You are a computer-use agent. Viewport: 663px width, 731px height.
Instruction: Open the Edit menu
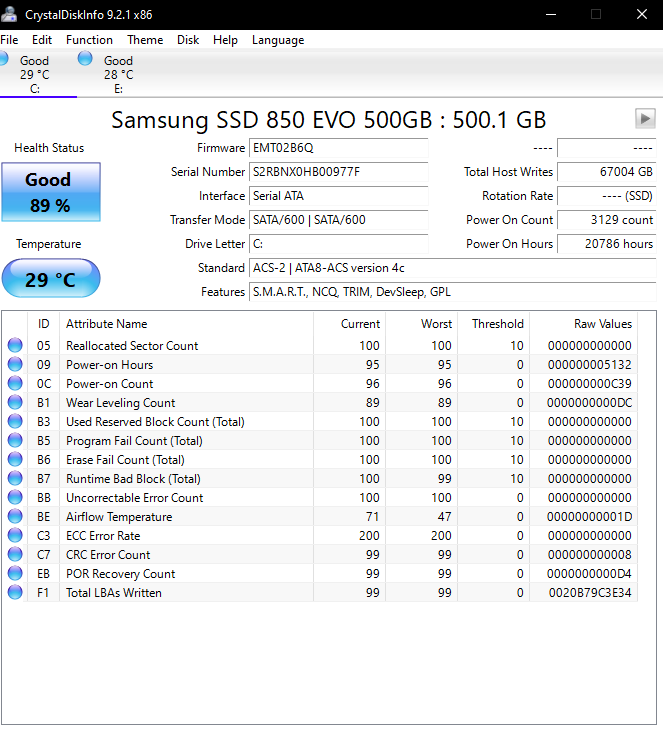point(42,40)
